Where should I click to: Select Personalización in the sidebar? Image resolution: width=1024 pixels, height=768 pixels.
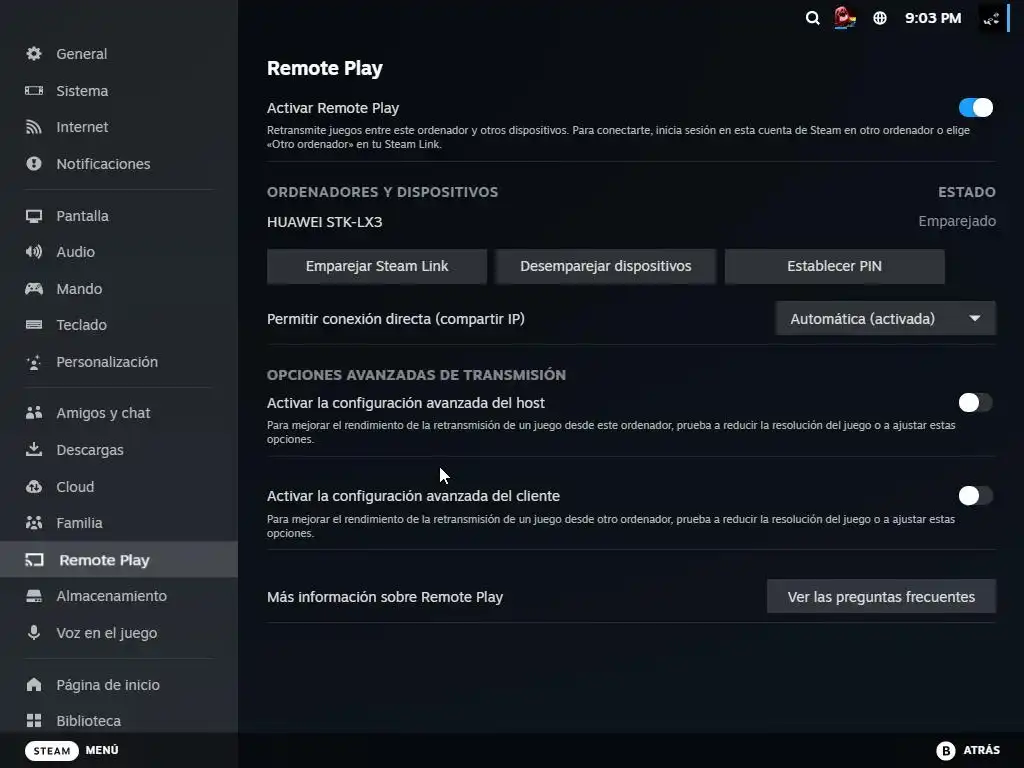point(119,362)
